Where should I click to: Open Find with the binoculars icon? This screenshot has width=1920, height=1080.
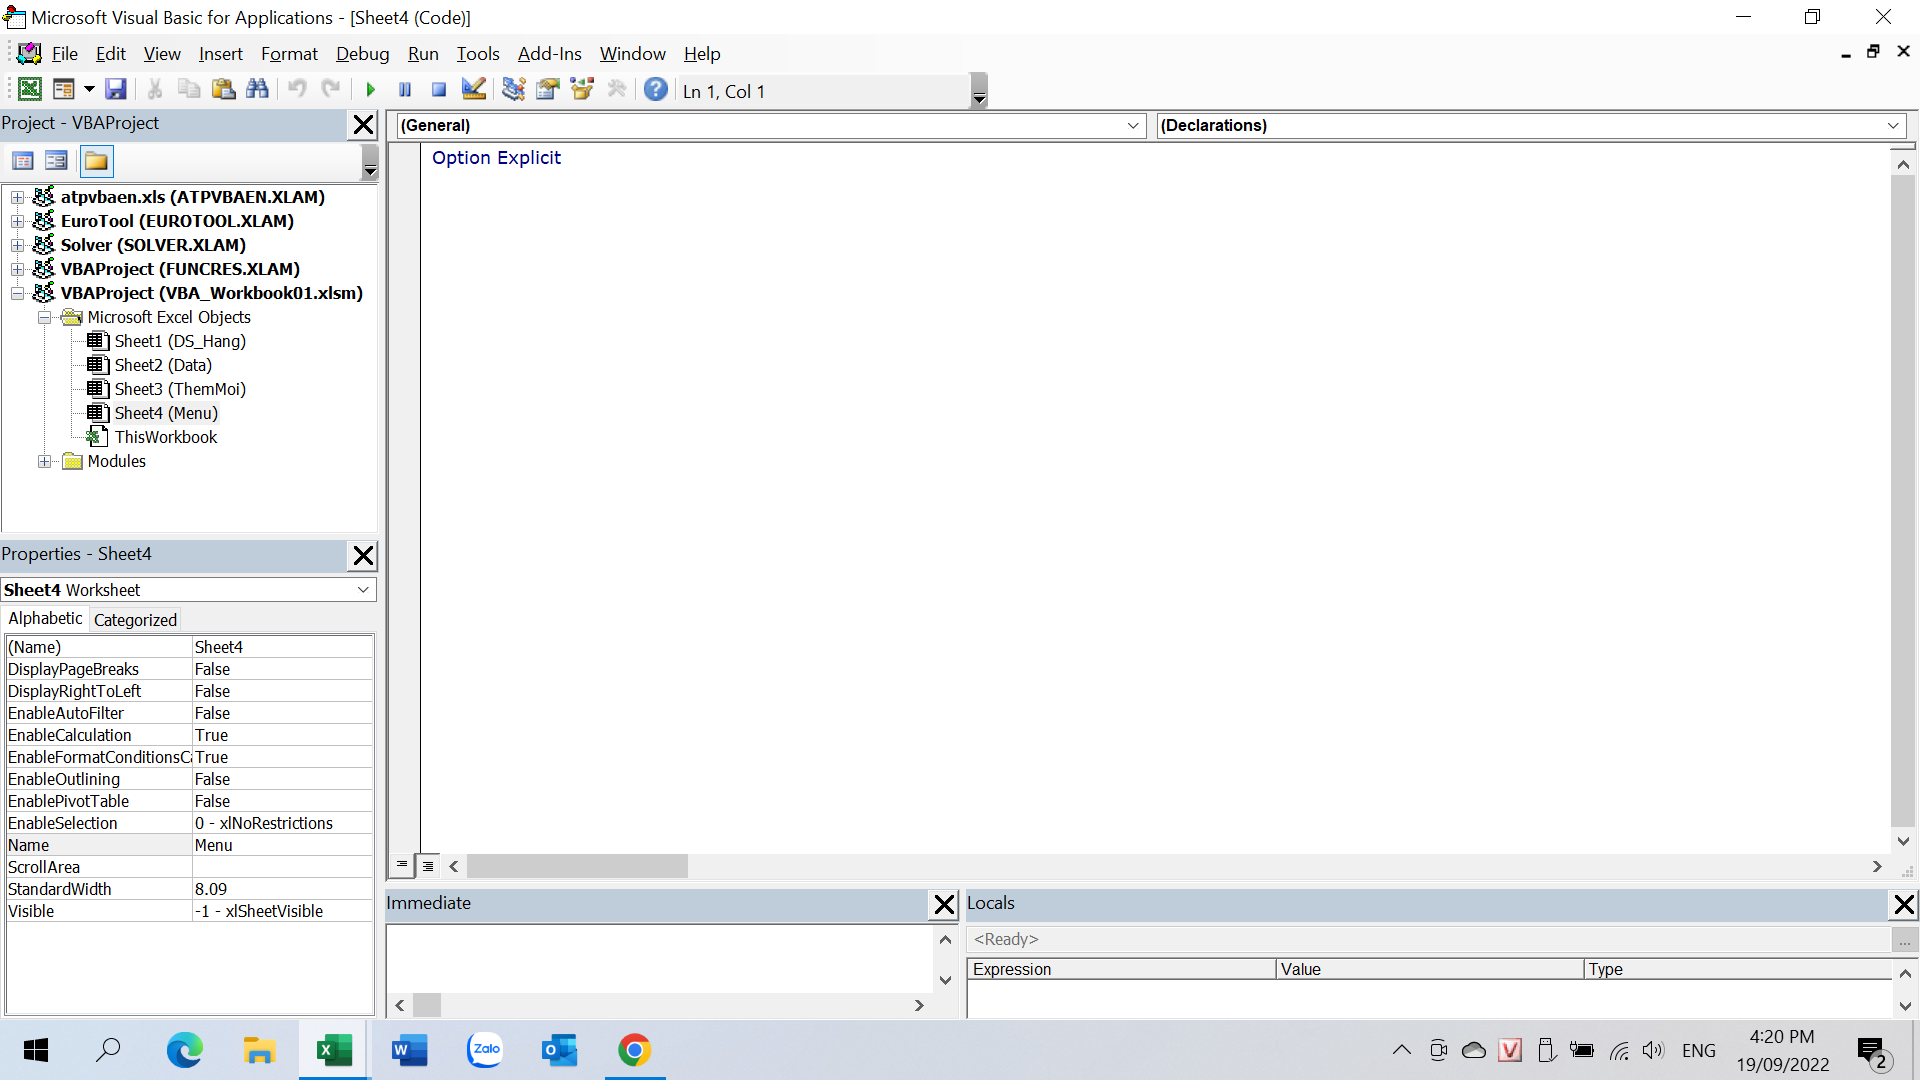[257, 90]
